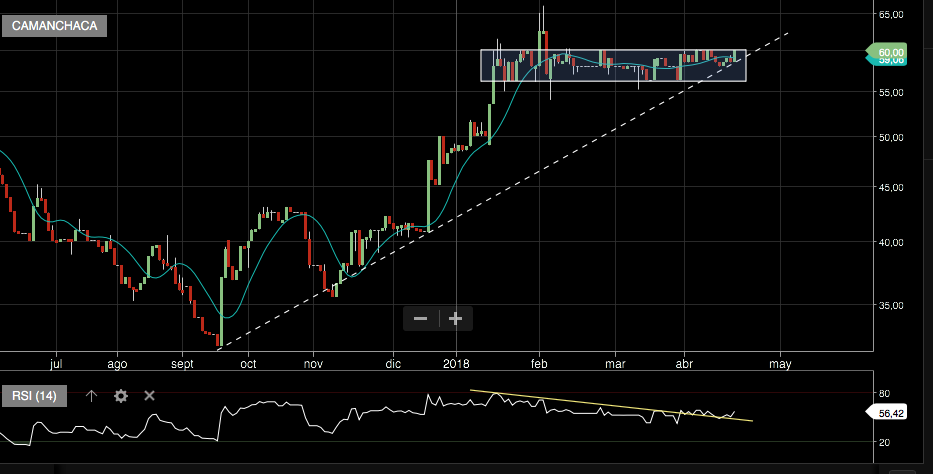
Task: Click the 65,00 price axis label
Action: point(891,14)
